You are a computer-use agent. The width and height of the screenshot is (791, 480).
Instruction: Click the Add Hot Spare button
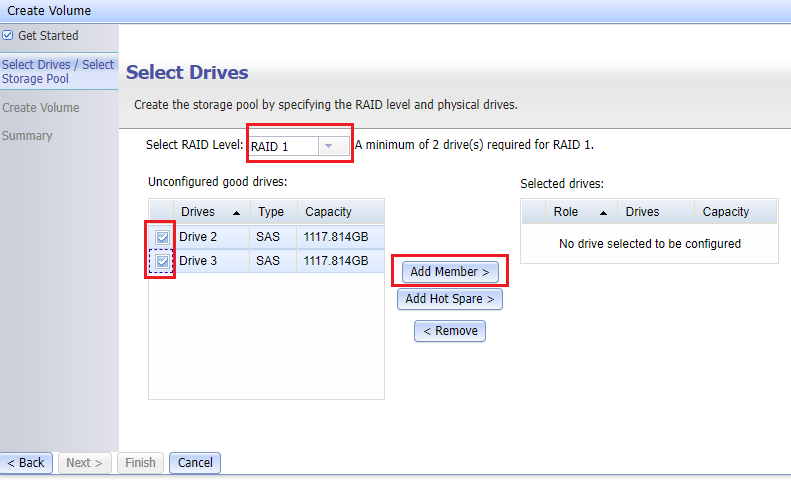tap(449, 299)
